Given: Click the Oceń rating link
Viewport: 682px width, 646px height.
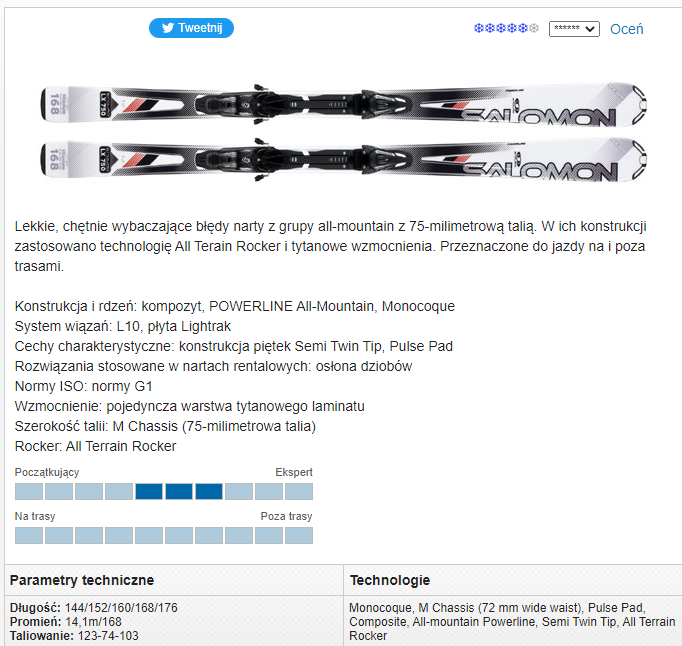Looking at the screenshot, I should [626, 29].
